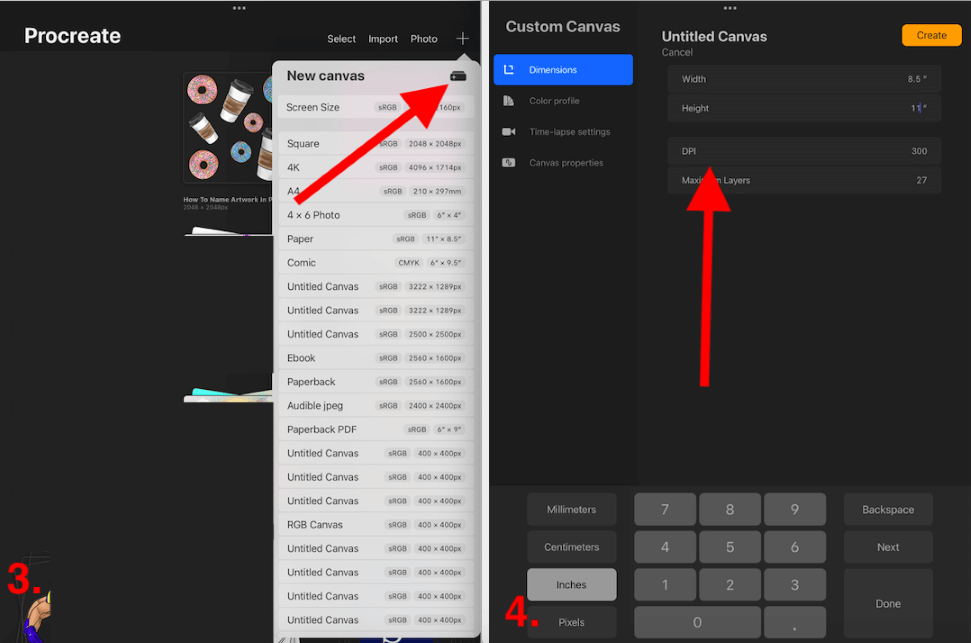The image size is (971, 643).
Task: Click the "How To Name Artwork" title
Action: [227, 199]
